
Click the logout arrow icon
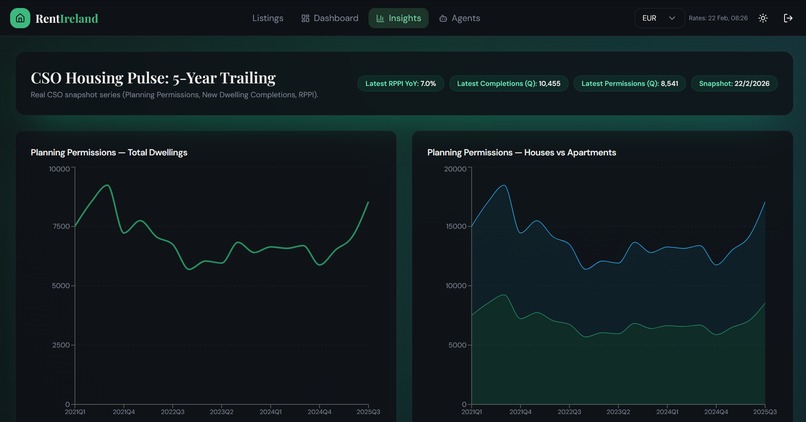click(788, 18)
